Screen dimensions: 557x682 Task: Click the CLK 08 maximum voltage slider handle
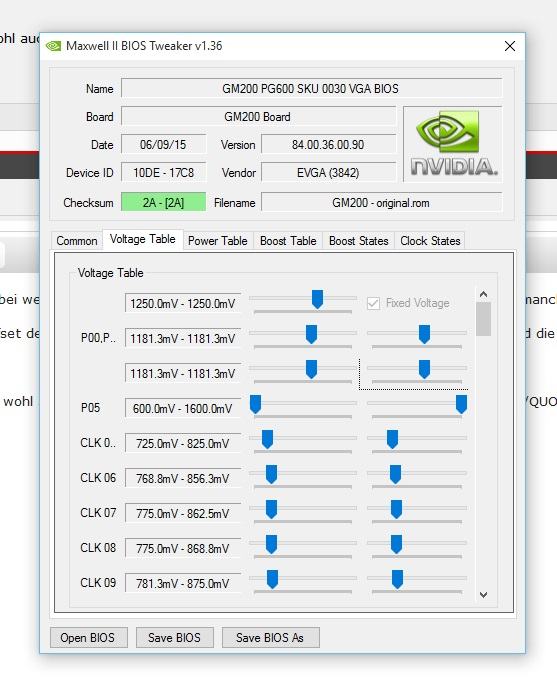point(396,545)
